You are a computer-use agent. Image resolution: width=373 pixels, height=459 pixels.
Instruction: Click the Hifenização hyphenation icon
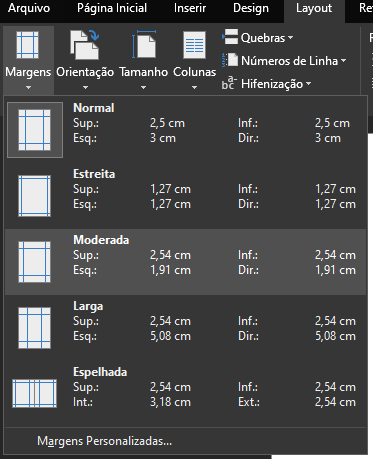click(x=229, y=83)
